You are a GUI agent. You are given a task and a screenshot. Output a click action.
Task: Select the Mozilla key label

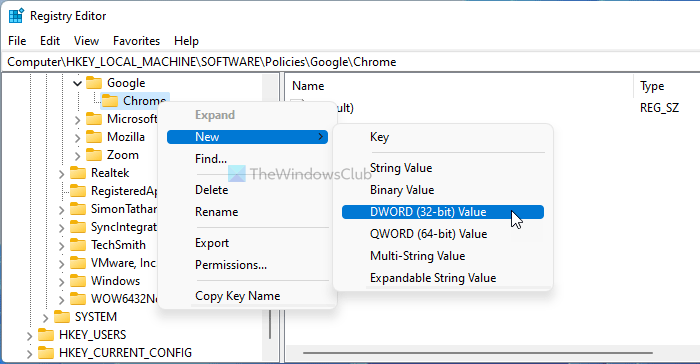(x=126, y=137)
